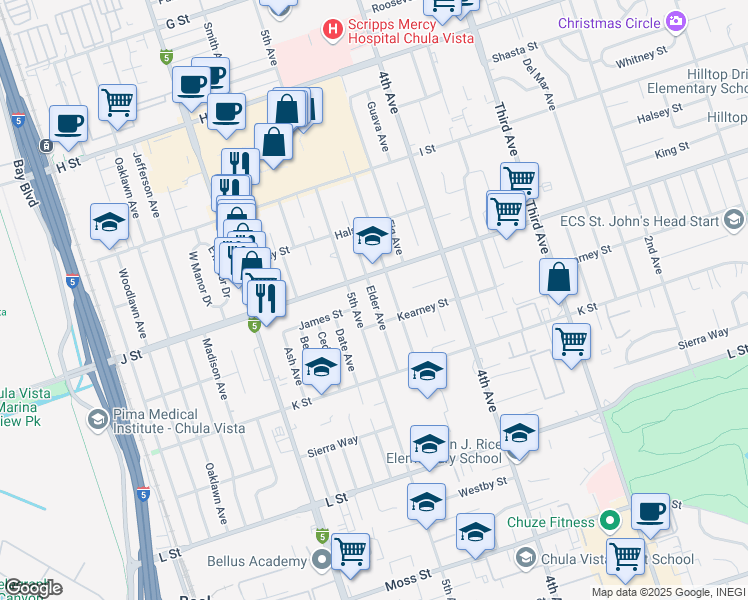This screenshot has height=600, width=748.
Task: Click the Scripps Mercy Hospital marker icon
Action: point(332,31)
